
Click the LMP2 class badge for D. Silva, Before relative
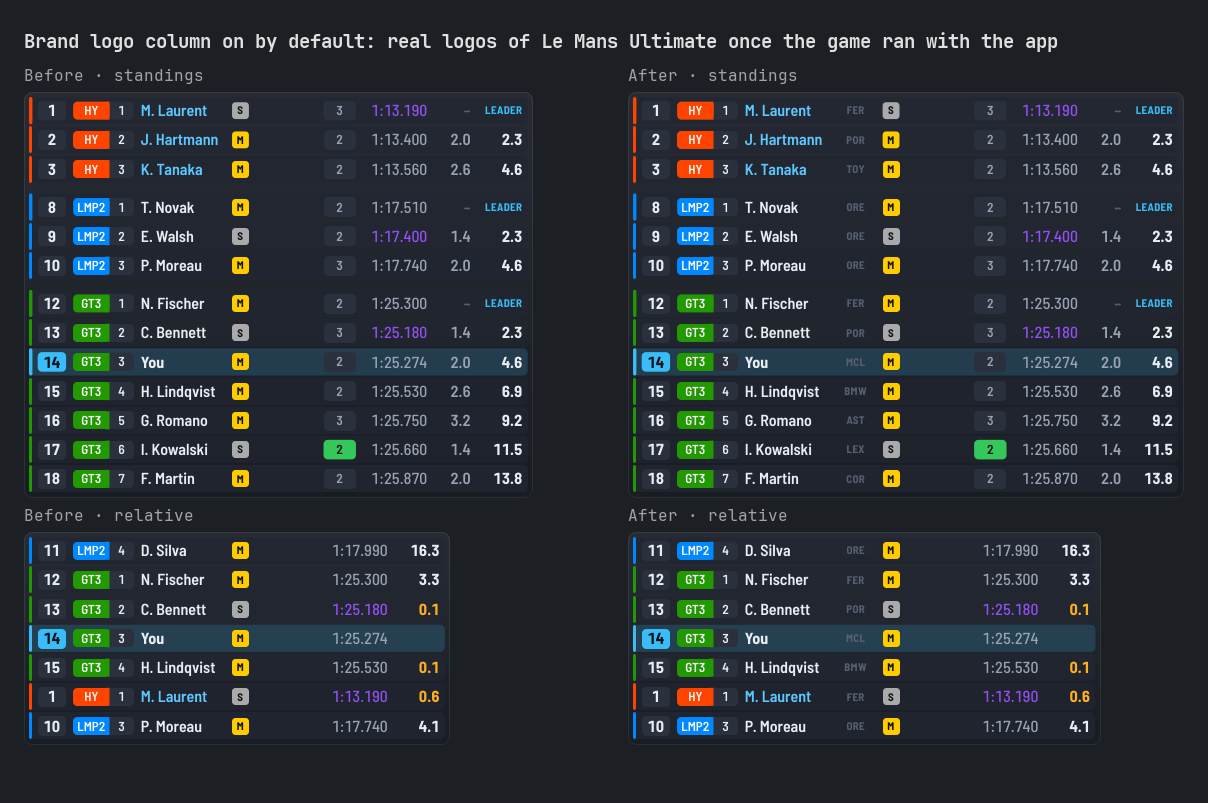tap(91, 551)
